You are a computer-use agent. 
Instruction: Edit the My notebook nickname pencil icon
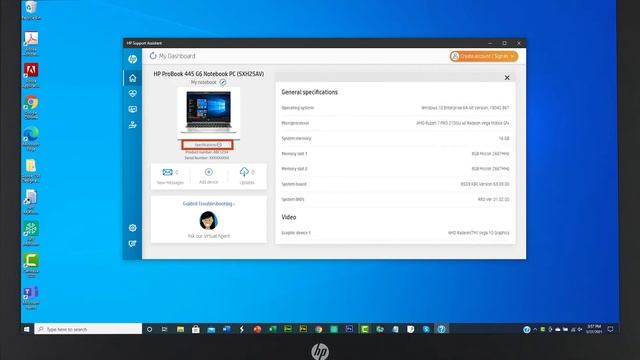point(223,82)
